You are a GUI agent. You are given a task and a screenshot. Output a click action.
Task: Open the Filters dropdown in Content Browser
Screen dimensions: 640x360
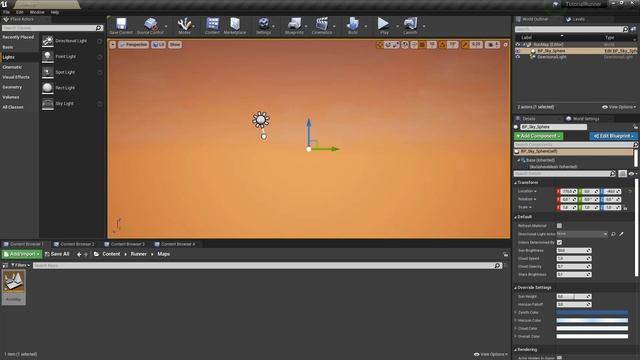tap(20, 265)
